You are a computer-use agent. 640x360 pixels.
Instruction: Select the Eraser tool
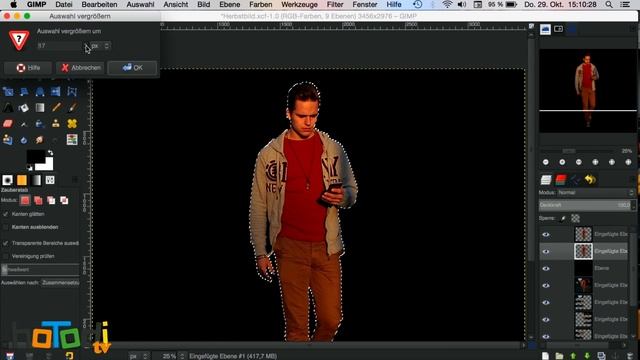(8, 124)
